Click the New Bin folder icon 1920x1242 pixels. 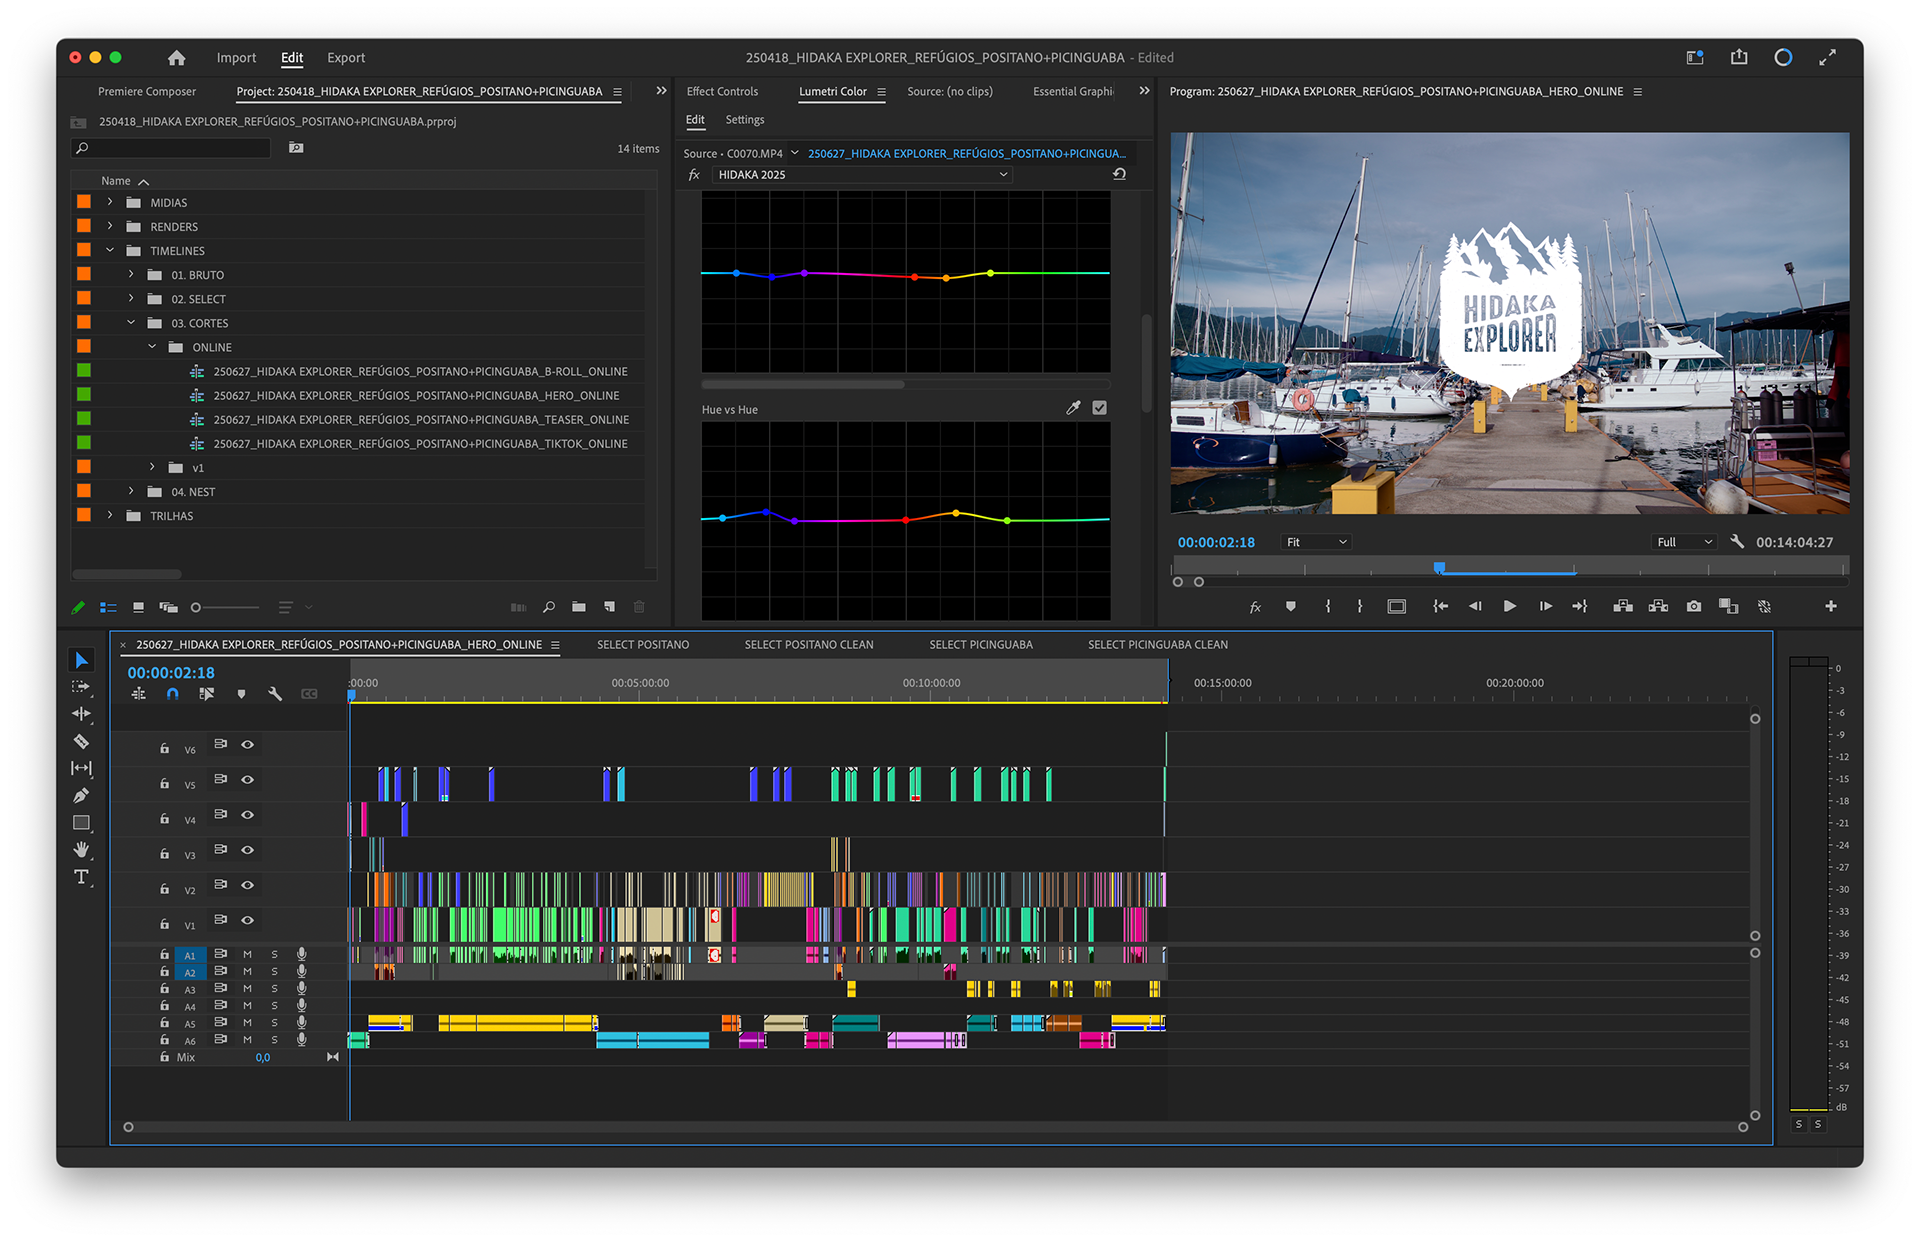[579, 607]
